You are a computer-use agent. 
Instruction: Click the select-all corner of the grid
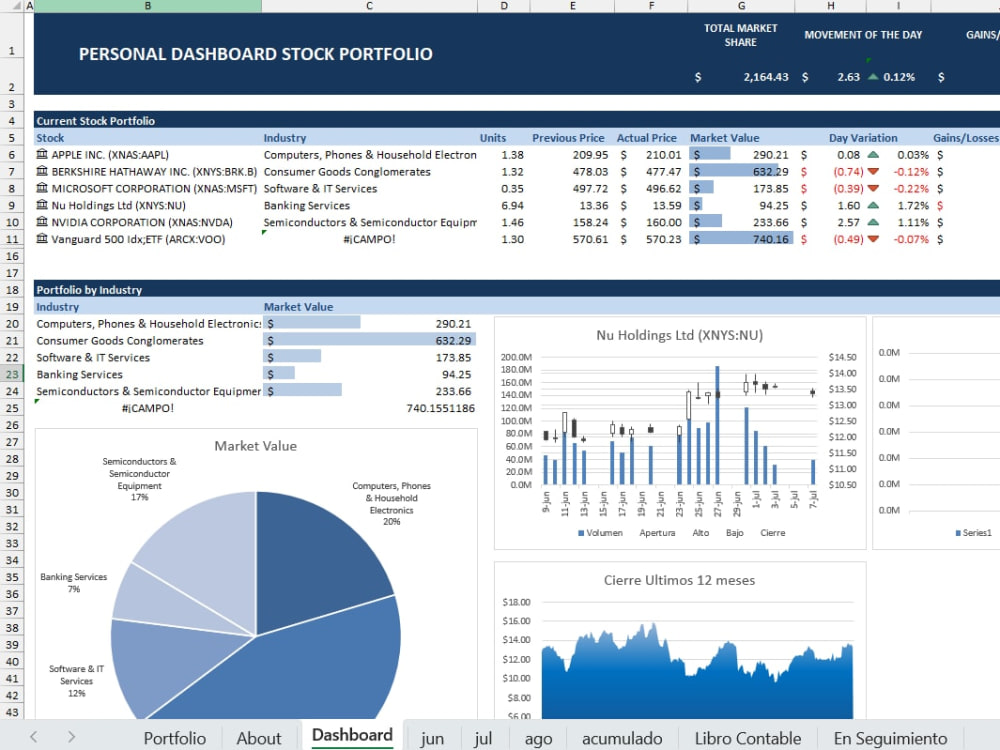12,6
